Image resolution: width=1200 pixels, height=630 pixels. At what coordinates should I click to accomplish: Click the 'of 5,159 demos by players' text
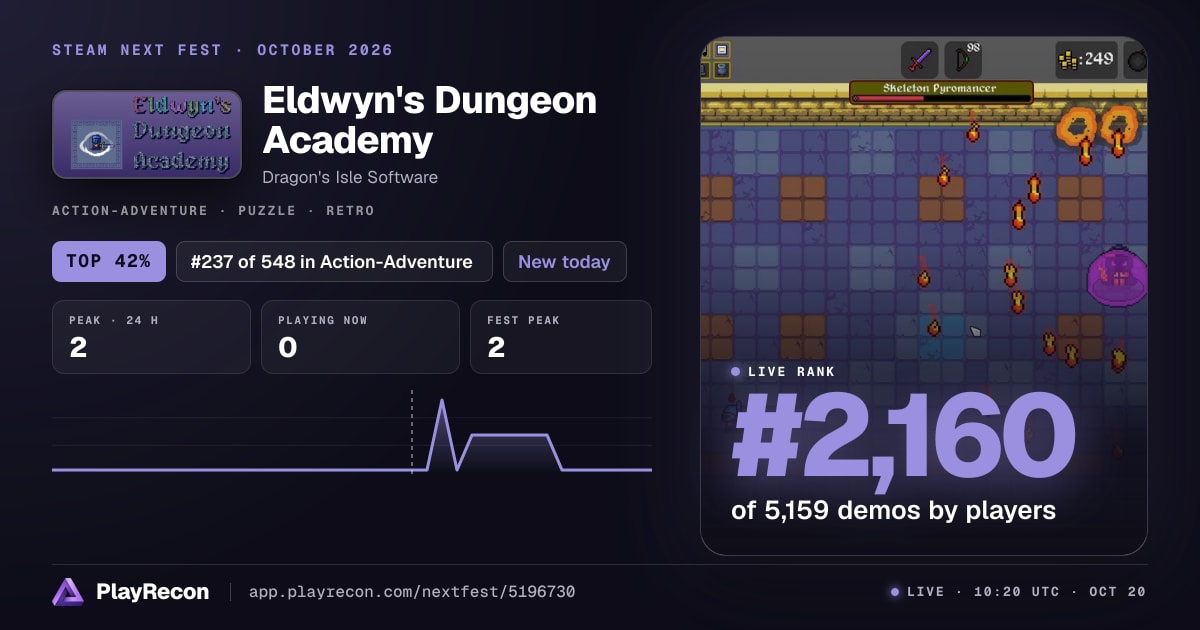click(893, 510)
